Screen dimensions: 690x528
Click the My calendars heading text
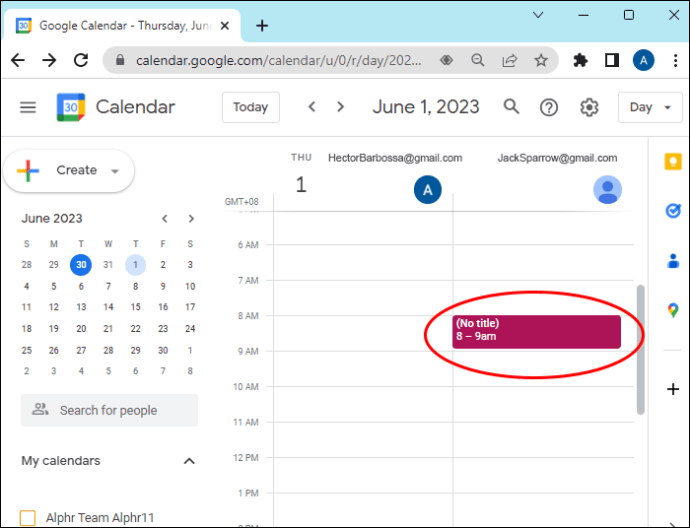(61, 461)
